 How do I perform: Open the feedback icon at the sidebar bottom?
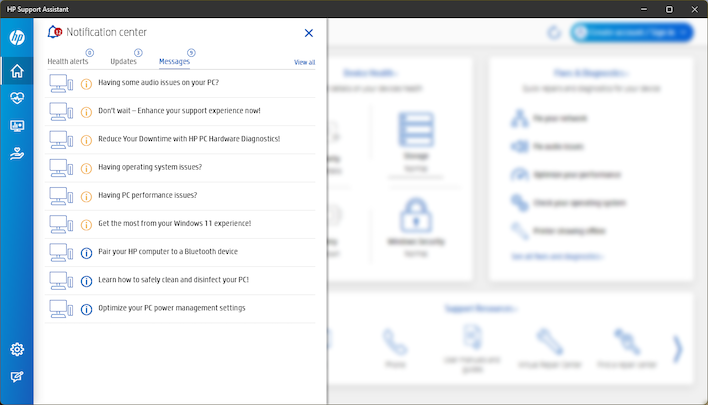tap(17, 377)
